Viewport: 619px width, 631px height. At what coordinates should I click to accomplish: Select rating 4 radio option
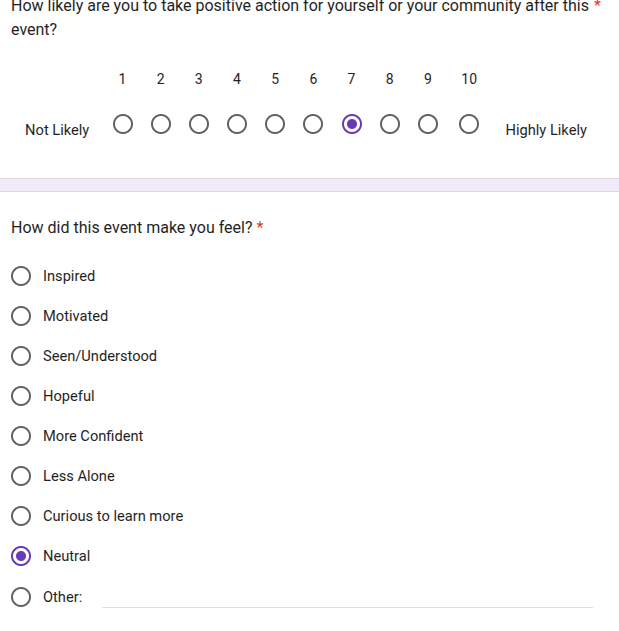237,125
